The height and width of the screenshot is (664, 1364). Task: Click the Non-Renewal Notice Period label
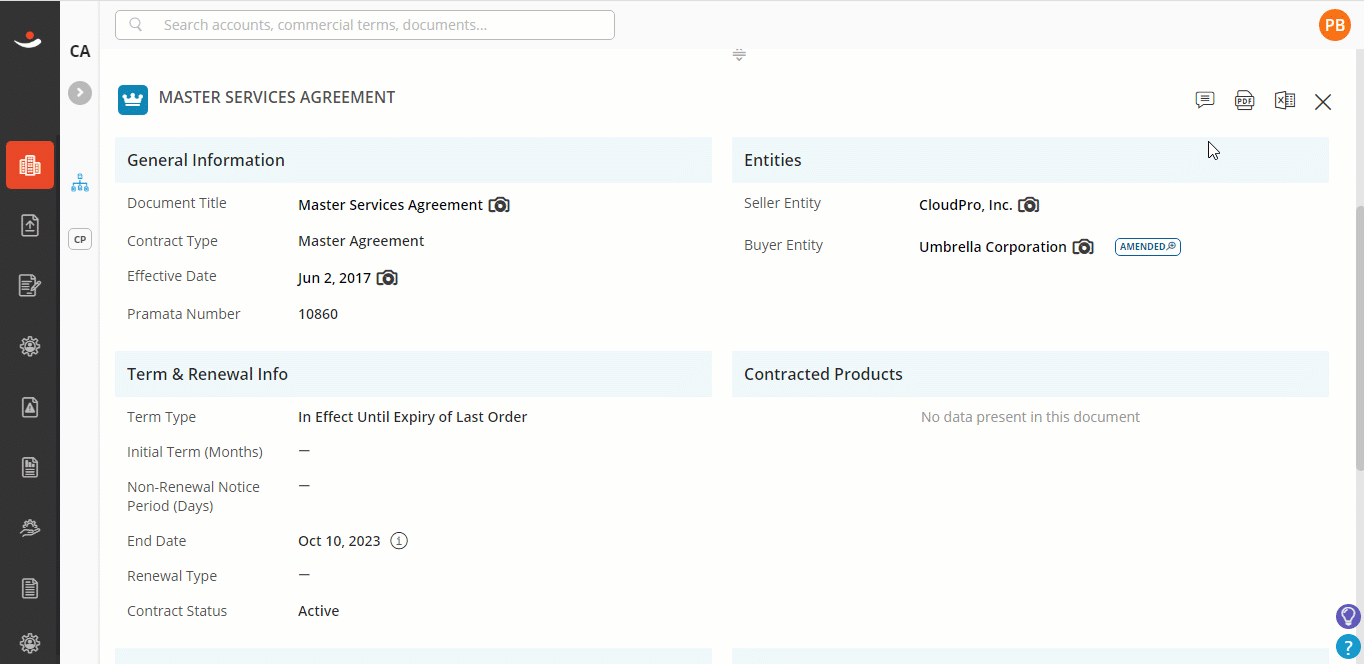point(193,496)
